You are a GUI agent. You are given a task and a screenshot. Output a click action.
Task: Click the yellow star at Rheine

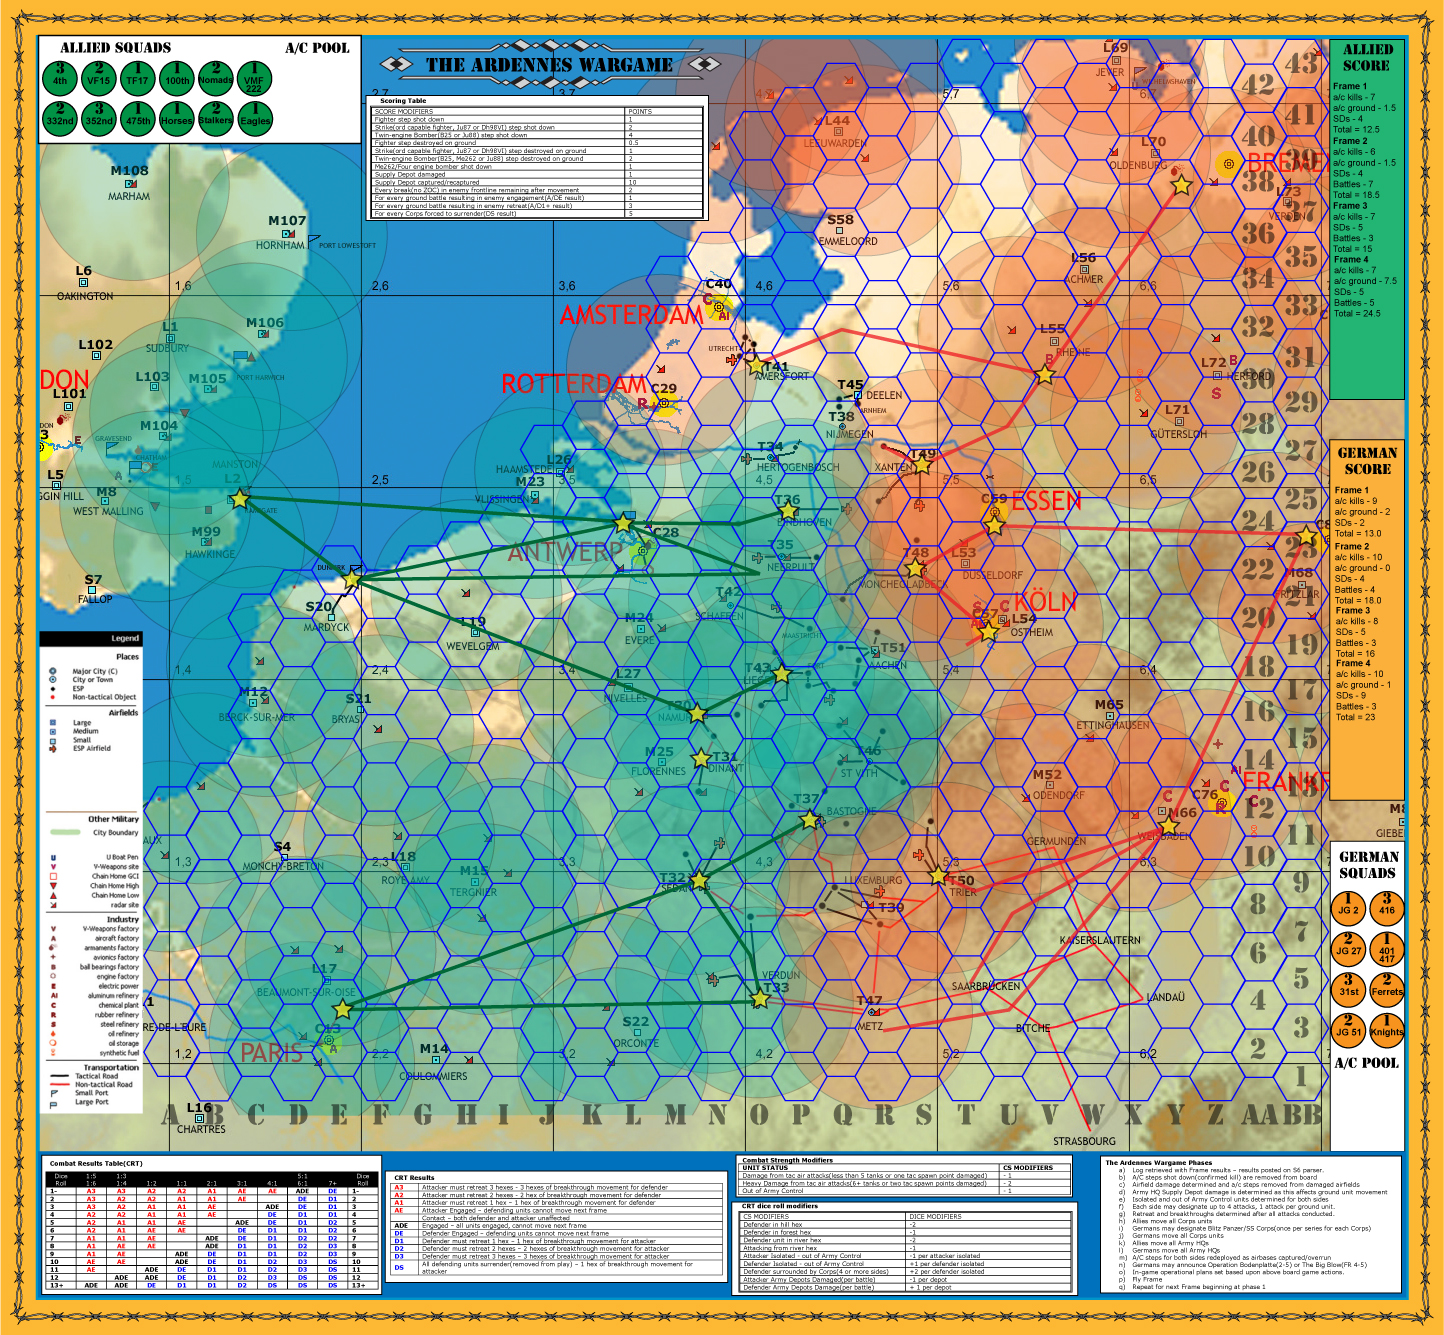pos(1045,375)
